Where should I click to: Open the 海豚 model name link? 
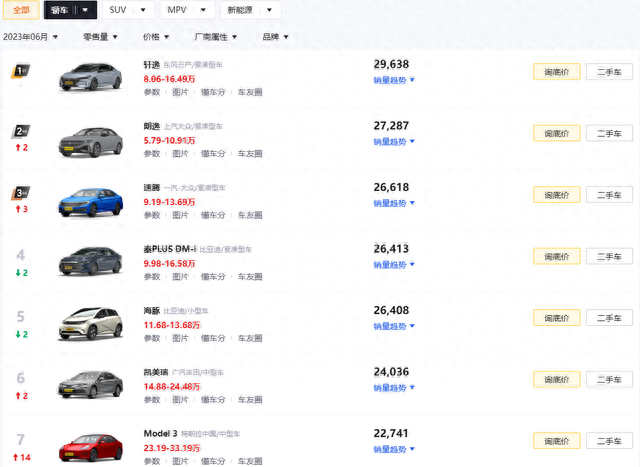pyautogui.click(x=151, y=311)
